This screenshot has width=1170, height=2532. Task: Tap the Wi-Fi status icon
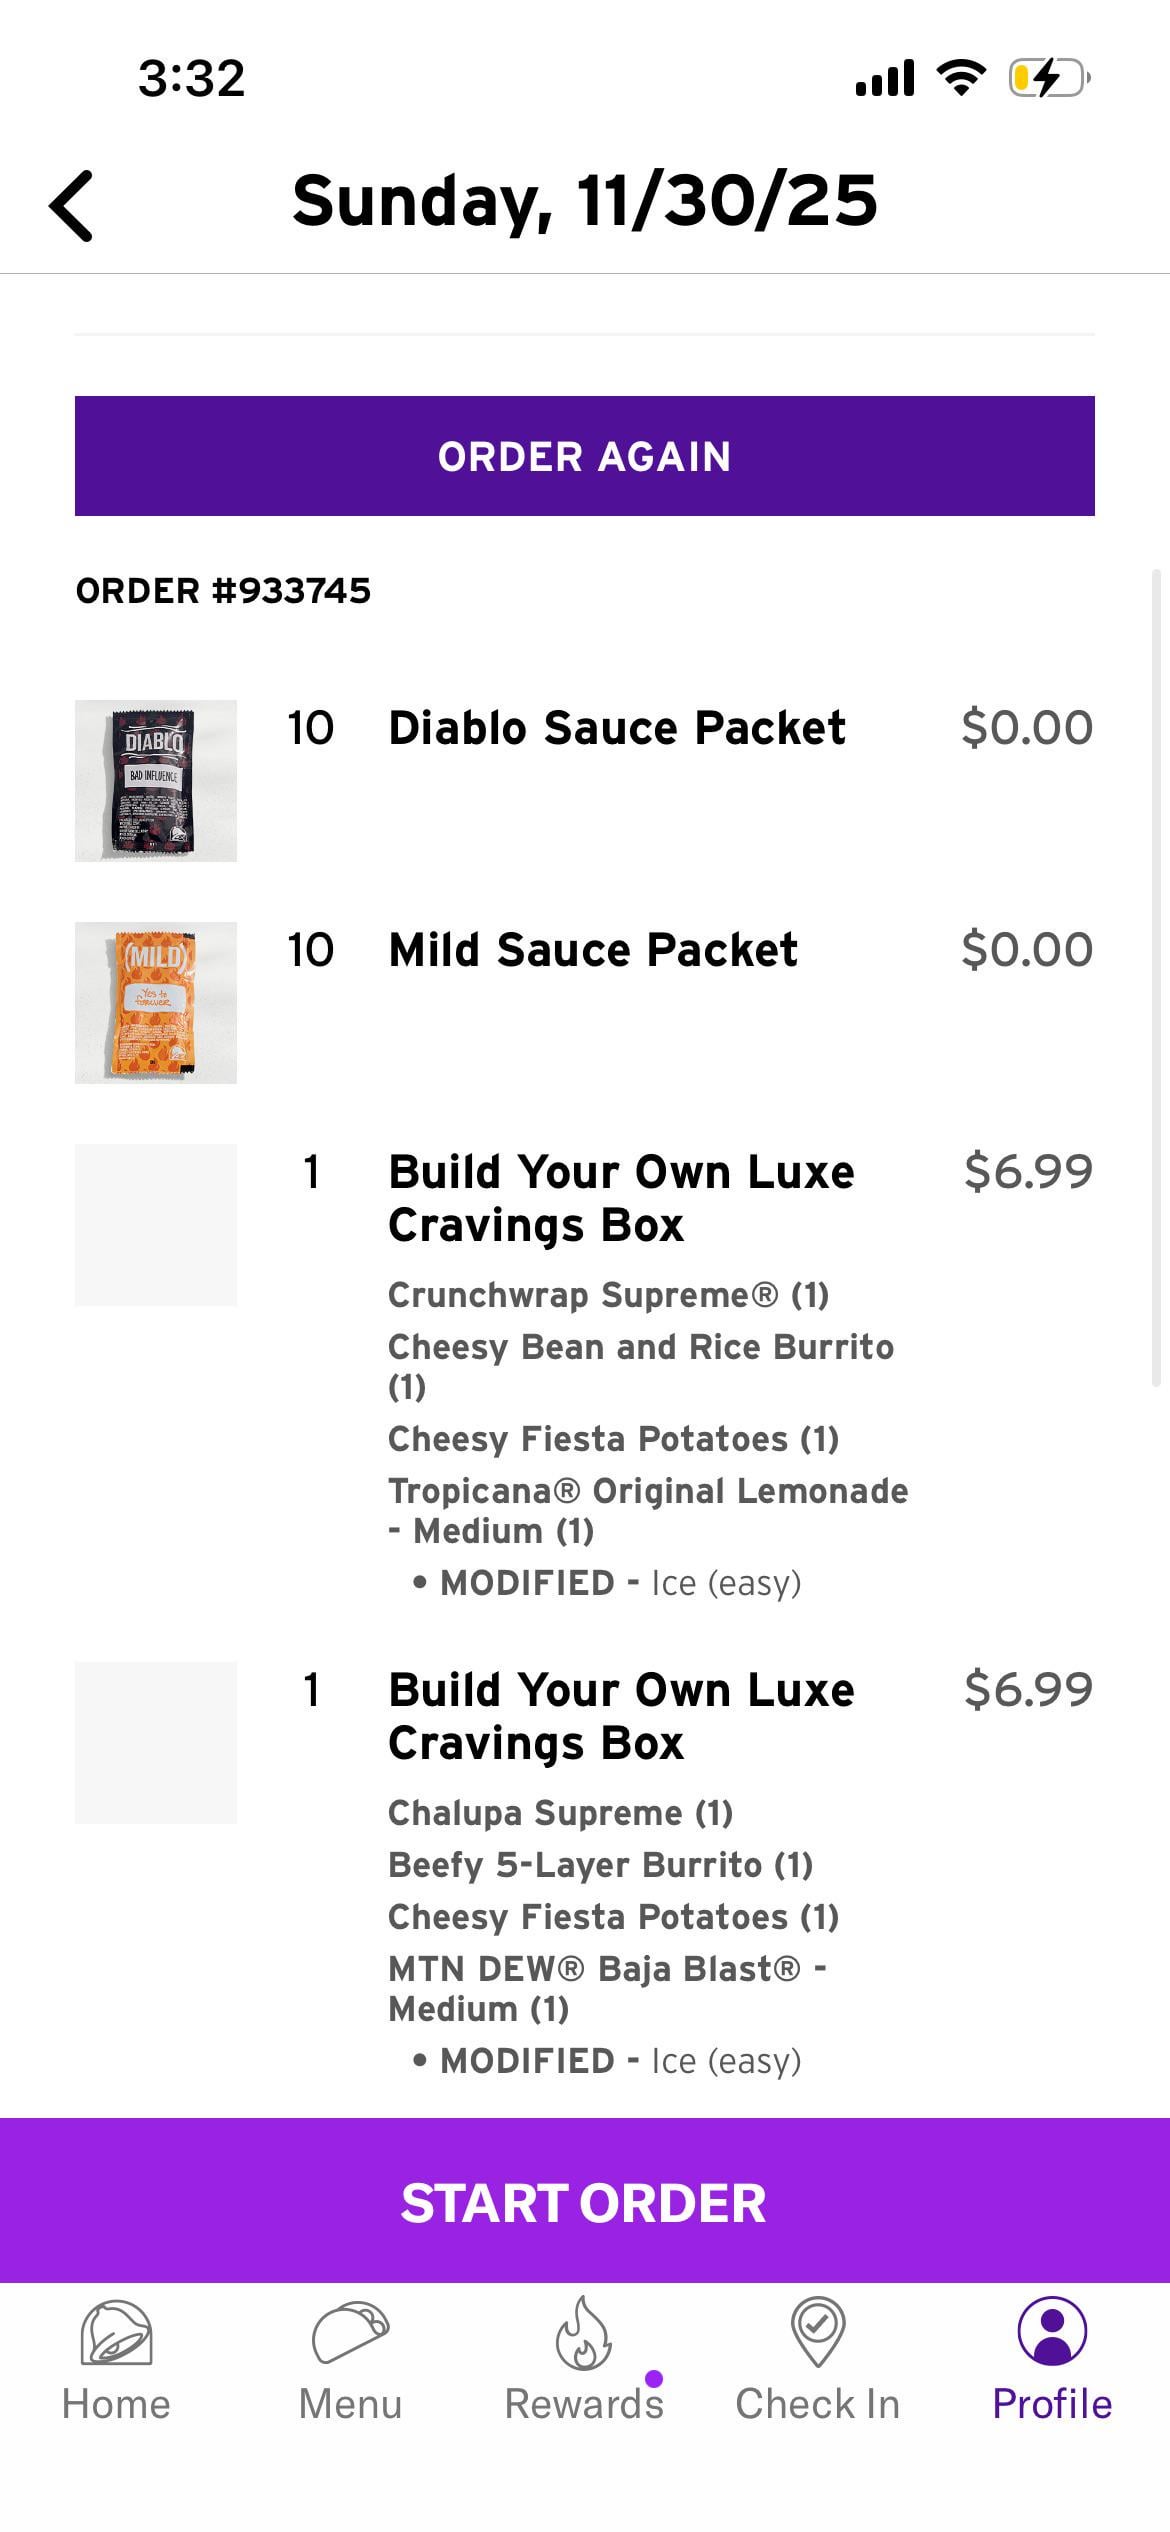(961, 78)
